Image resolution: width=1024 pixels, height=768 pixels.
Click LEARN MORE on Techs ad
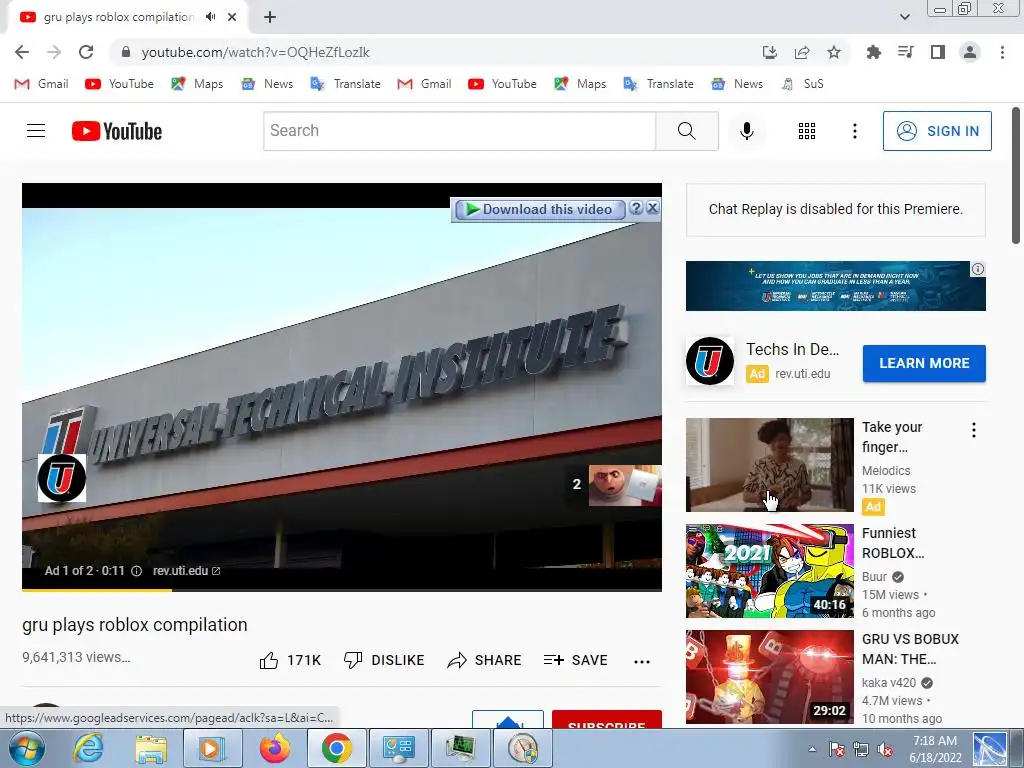[x=924, y=363]
